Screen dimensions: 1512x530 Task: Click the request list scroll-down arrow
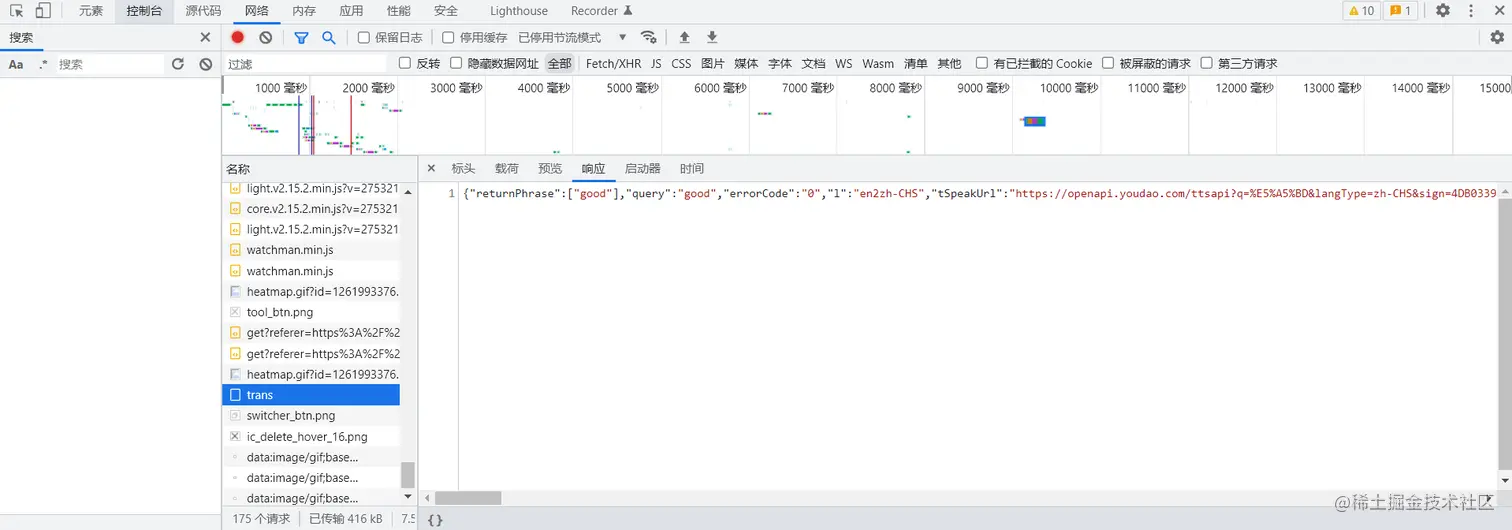(408, 496)
